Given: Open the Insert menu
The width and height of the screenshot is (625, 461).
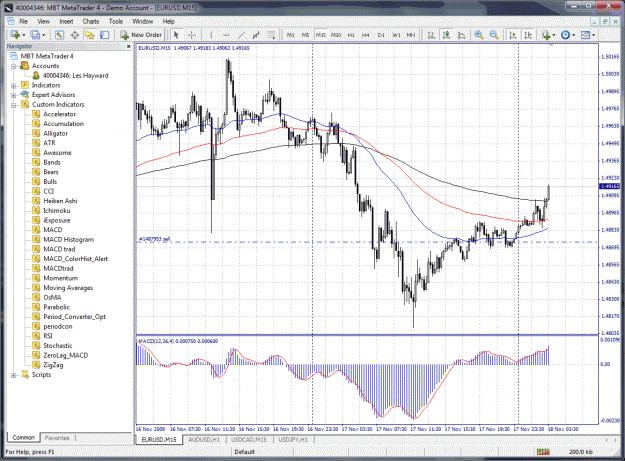Looking at the screenshot, I should pos(66,22).
